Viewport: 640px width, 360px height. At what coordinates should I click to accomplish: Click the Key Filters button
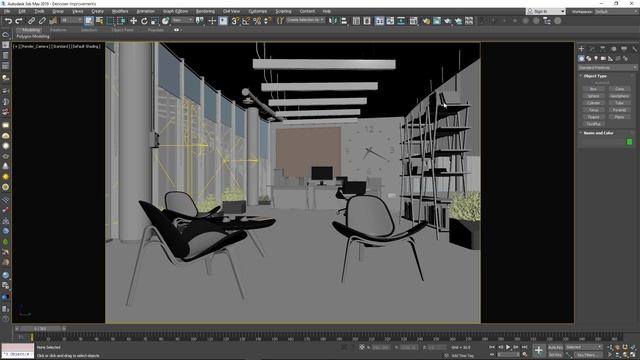[x=588, y=355]
